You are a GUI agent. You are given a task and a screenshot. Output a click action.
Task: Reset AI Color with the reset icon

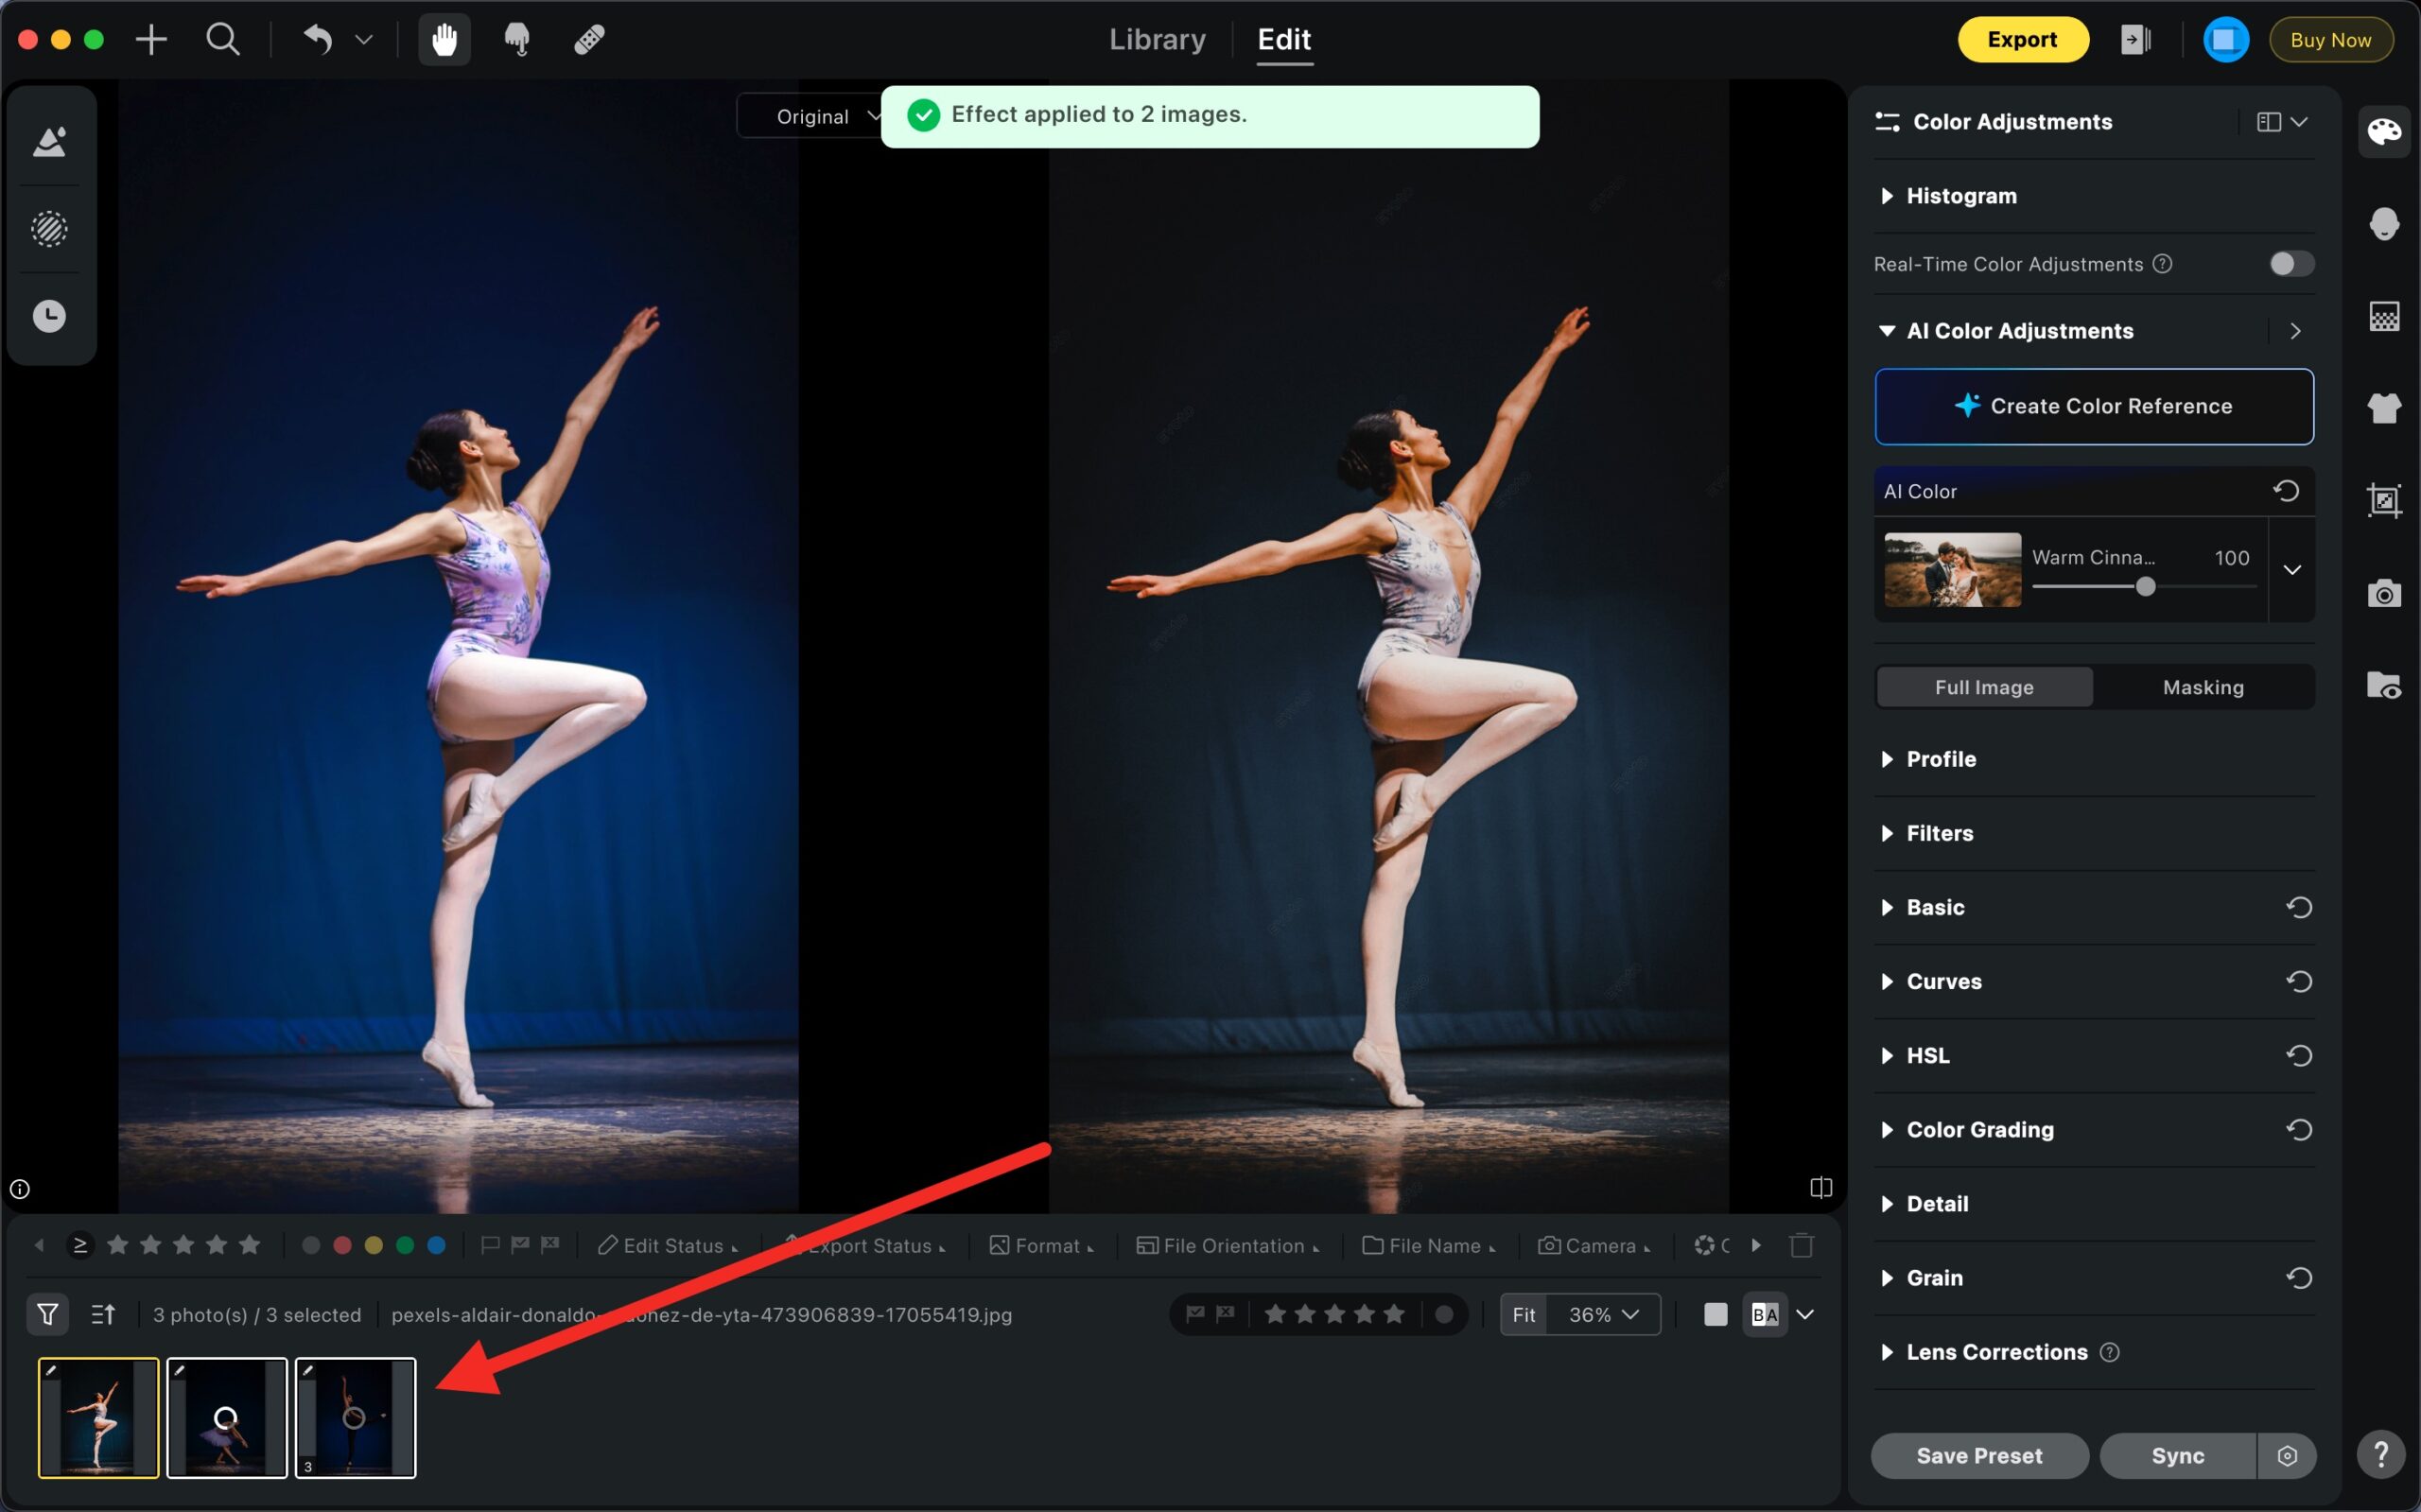pyautogui.click(x=2286, y=491)
